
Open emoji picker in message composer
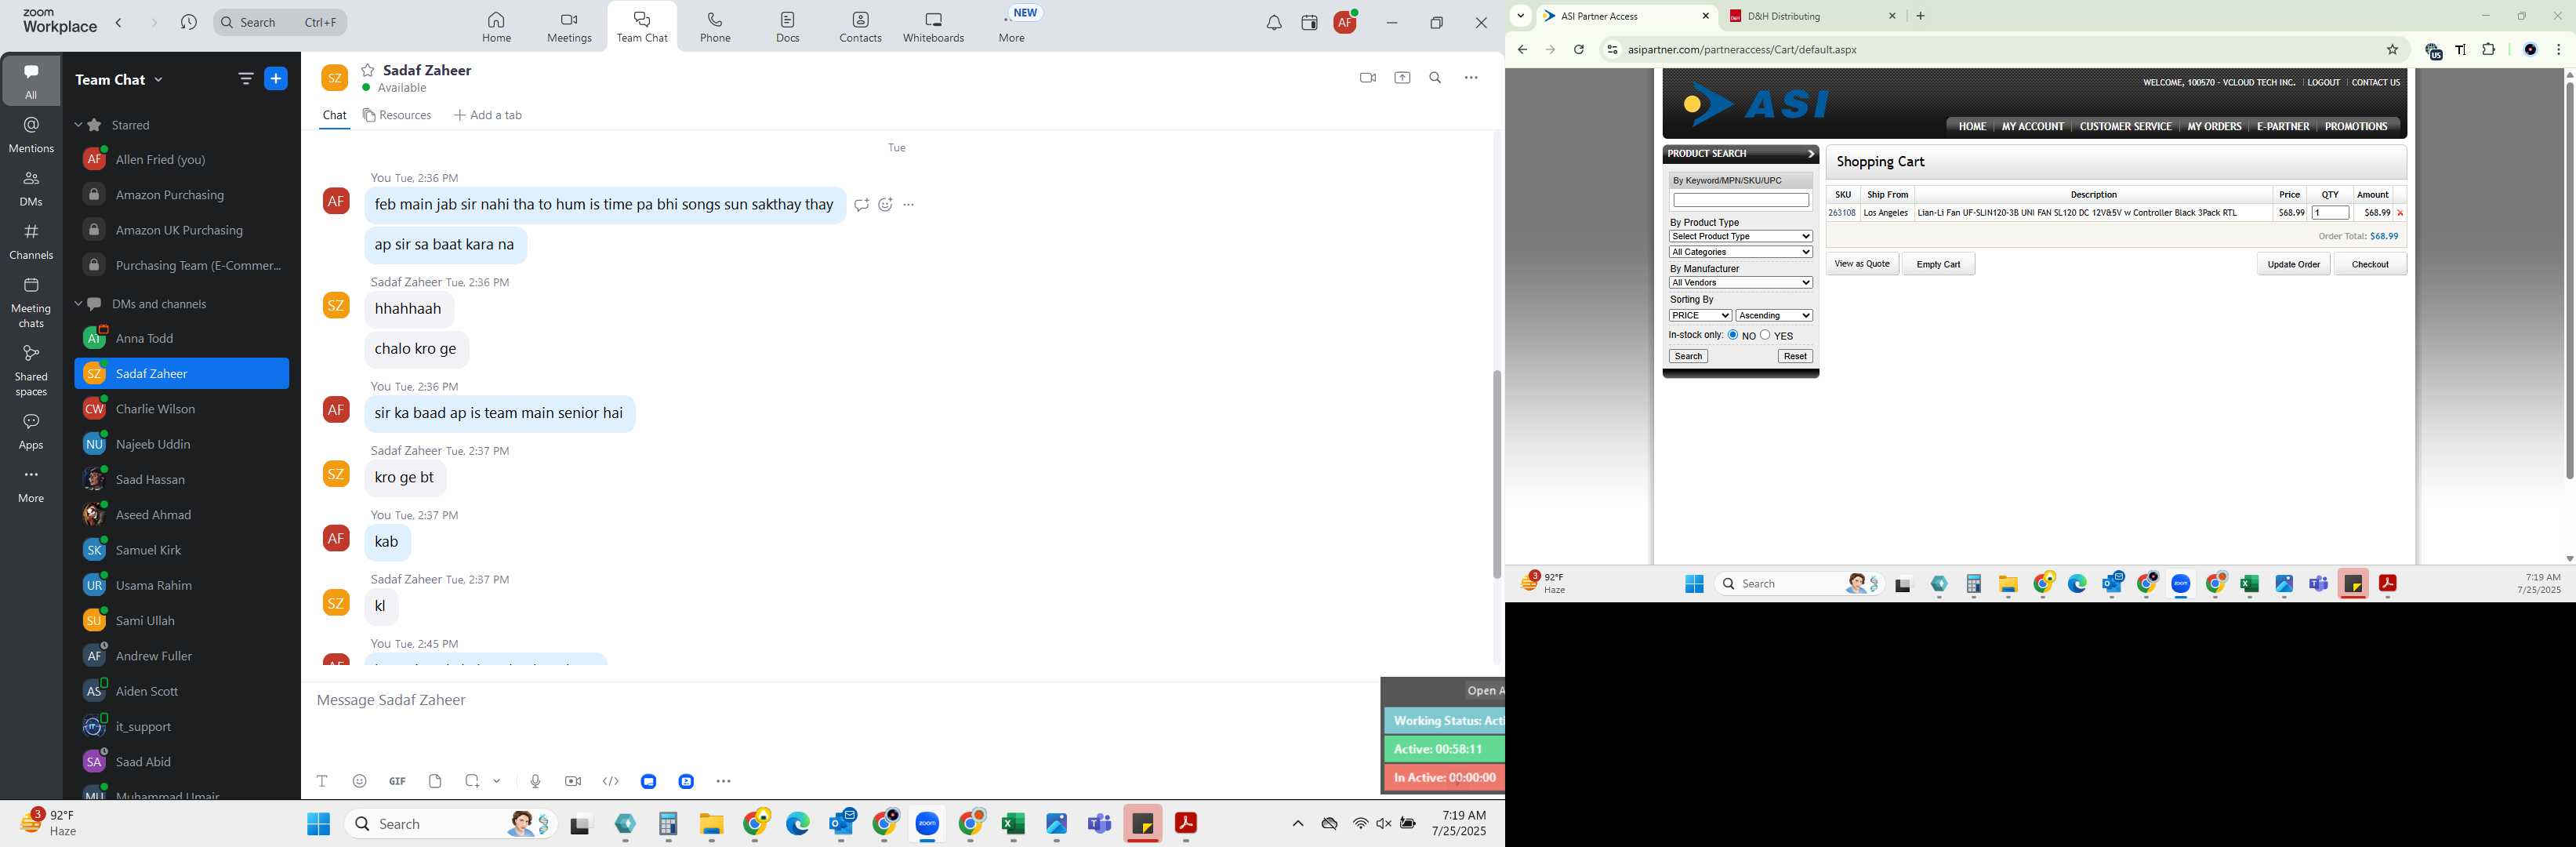360,781
